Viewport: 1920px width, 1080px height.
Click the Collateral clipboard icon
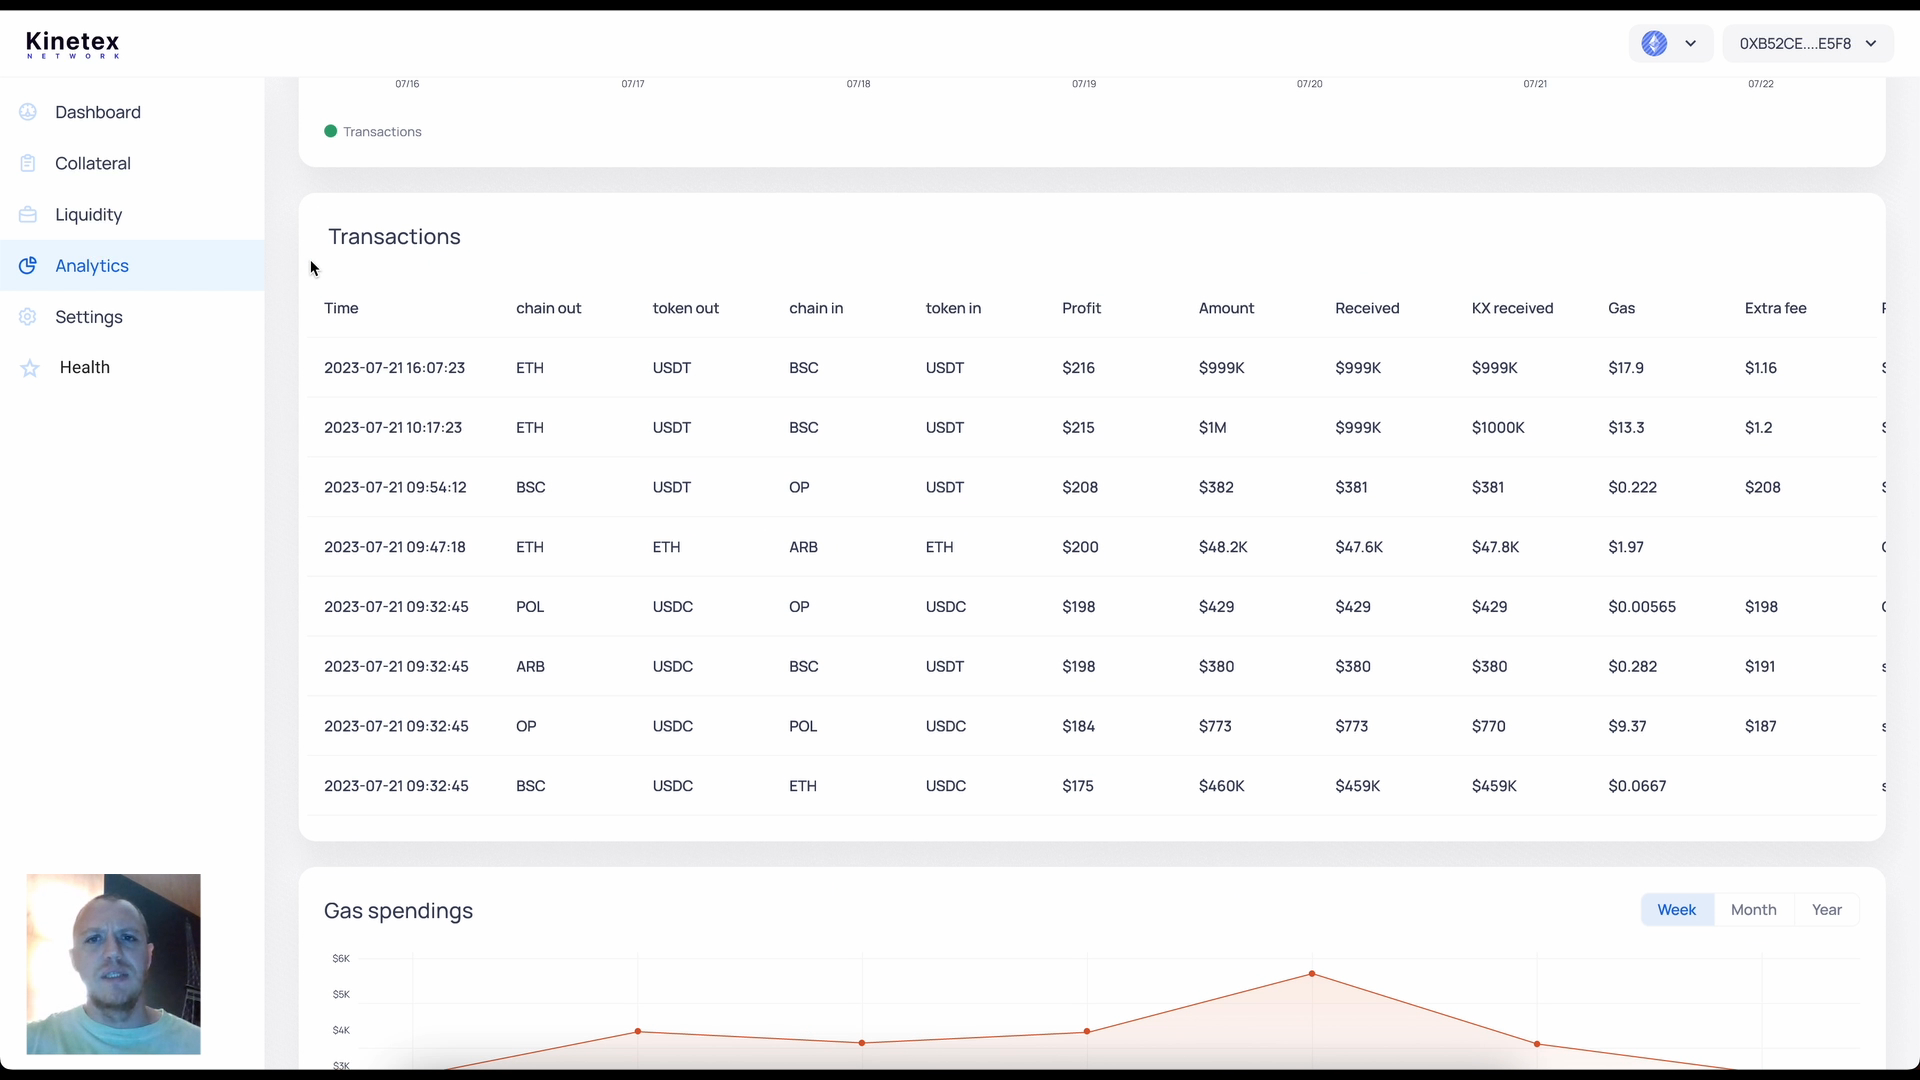coord(28,163)
